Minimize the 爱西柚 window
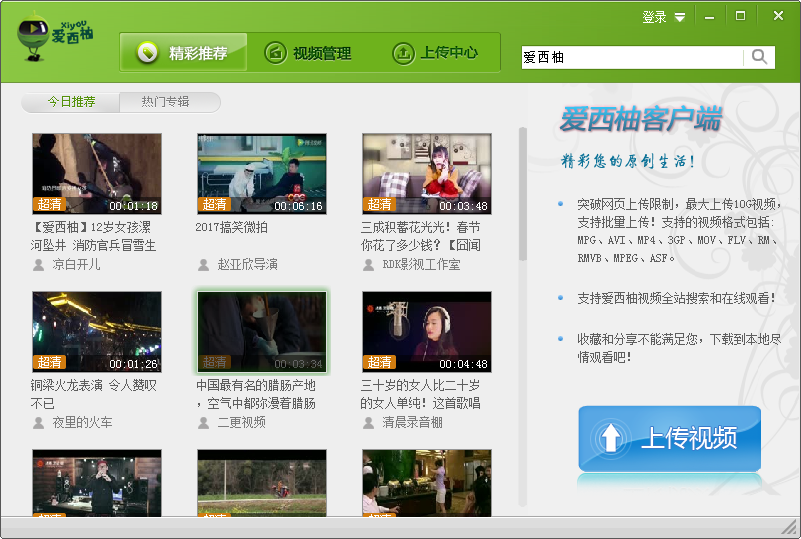 coord(709,17)
